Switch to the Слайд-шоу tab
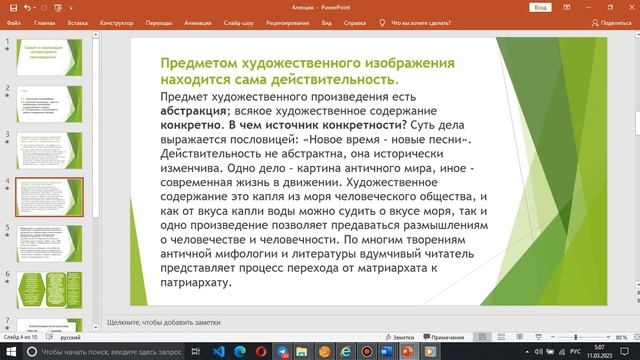The width and height of the screenshot is (640, 360). point(239,23)
